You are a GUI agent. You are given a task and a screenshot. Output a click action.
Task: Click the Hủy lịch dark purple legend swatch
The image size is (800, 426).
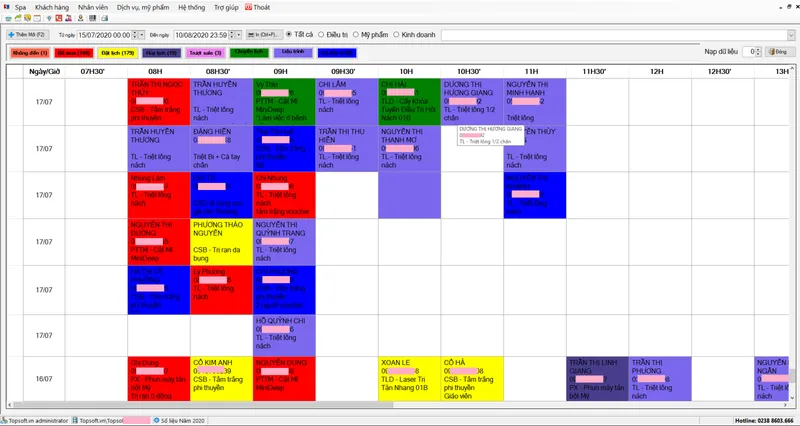tap(161, 53)
